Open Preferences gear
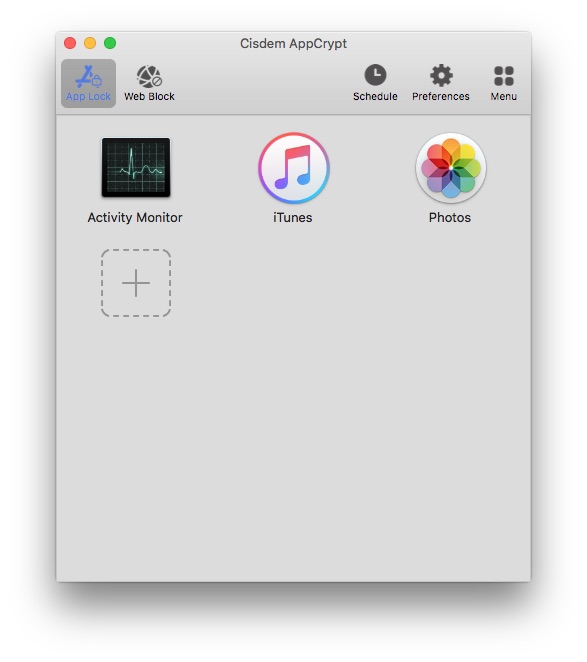The image size is (587, 662). click(441, 83)
